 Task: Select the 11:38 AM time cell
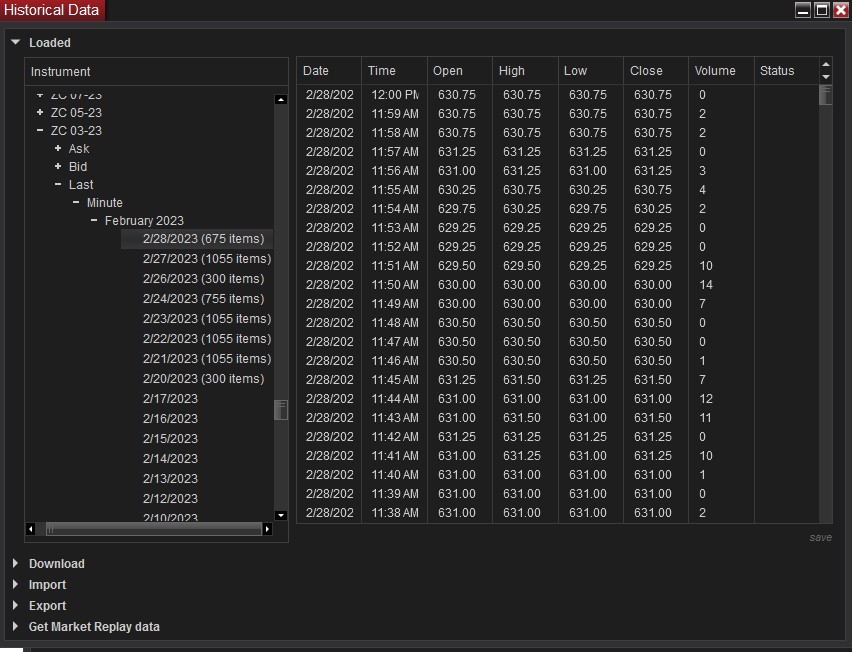tap(395, 513)
